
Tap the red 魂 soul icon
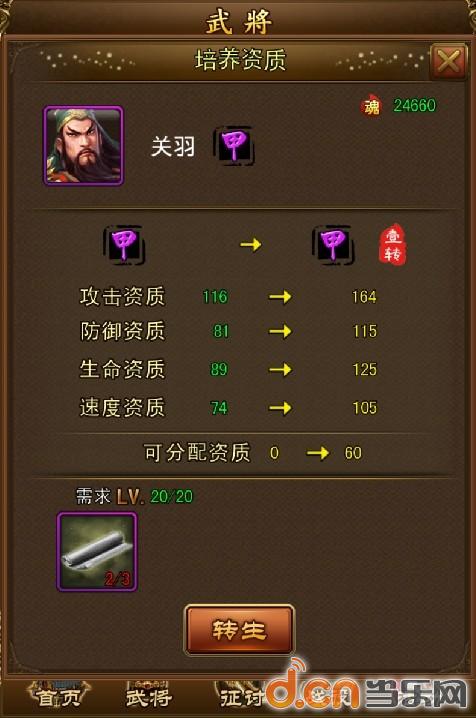(371, 106)
